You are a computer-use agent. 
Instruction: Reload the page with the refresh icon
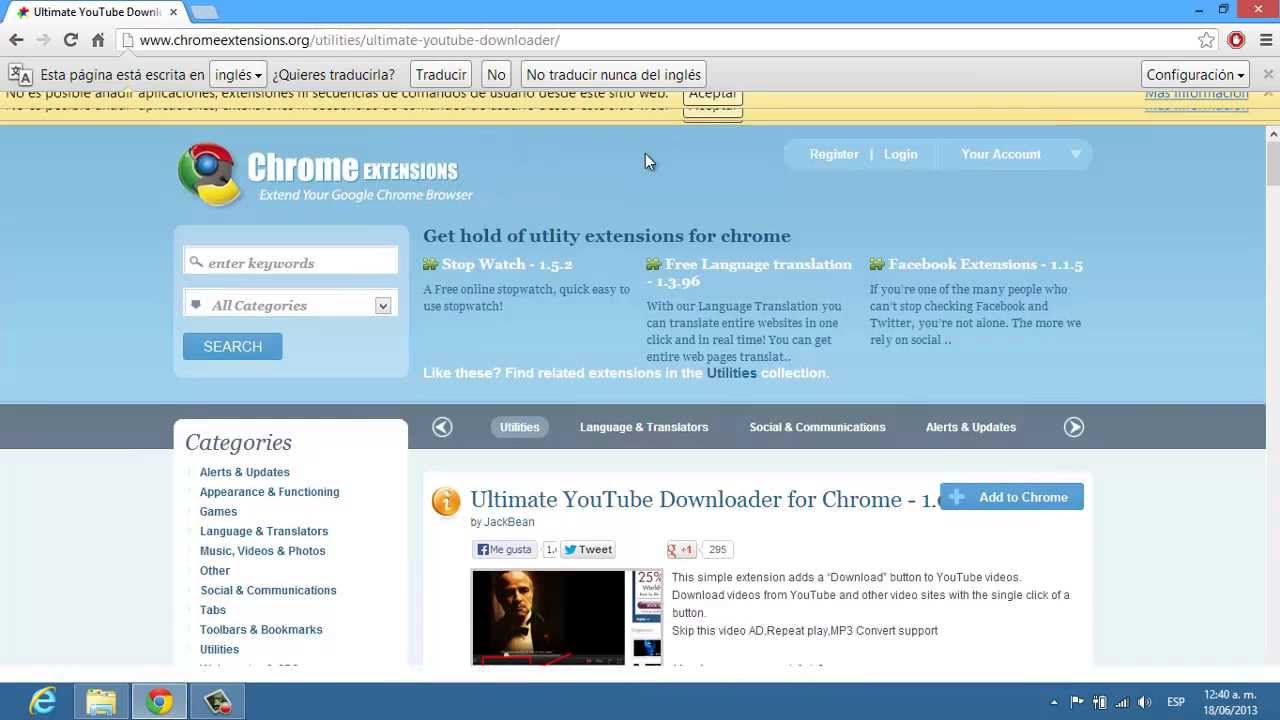70,40
